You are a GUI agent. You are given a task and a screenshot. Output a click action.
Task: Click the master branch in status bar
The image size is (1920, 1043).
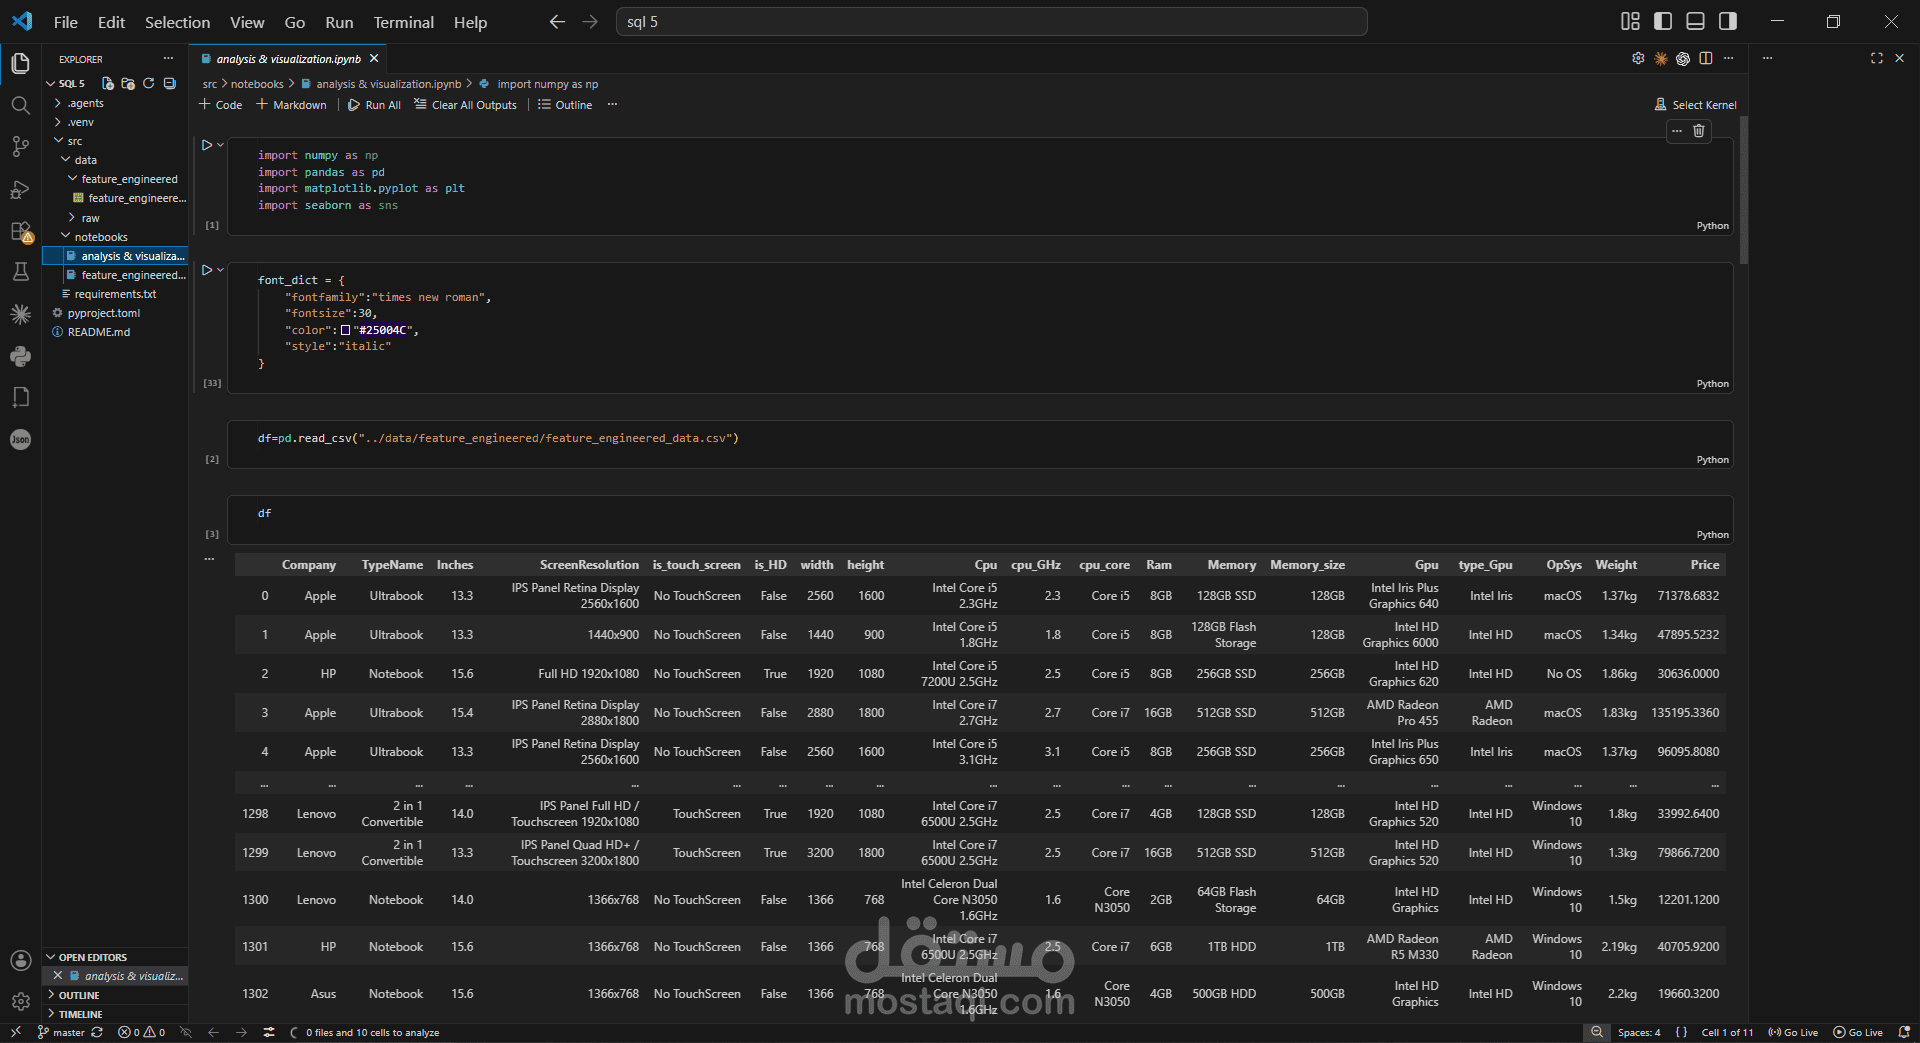coord(61,1032)
